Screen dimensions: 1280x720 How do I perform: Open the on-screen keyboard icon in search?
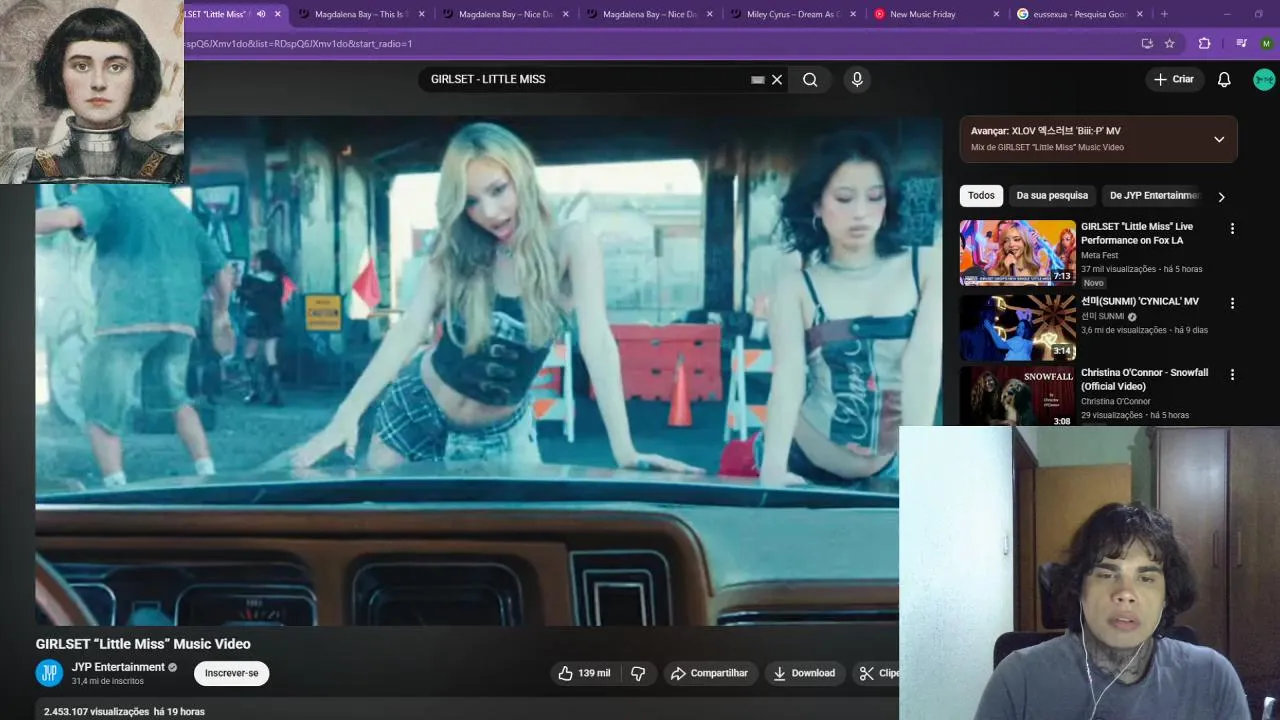pyautogui.click(x=758, y=80)
